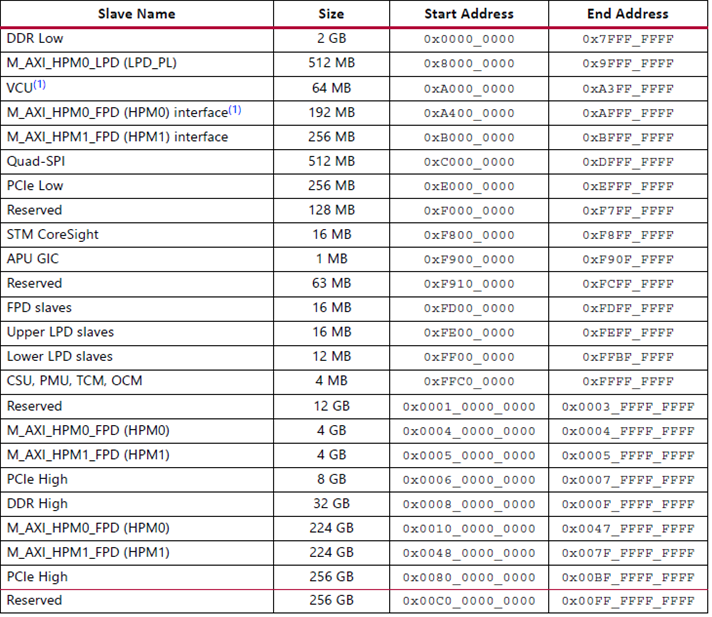This screenshot has width=712, height=617.
Task: Select start address 0x0080_0000_0000
Action: (x=469, y=578)
